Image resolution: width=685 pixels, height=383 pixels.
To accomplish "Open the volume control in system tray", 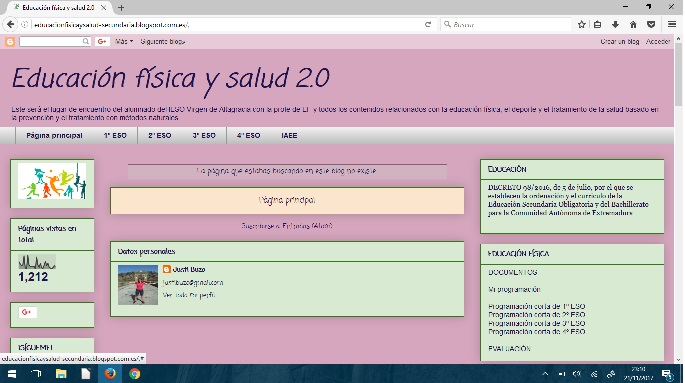I will [577, 374].
